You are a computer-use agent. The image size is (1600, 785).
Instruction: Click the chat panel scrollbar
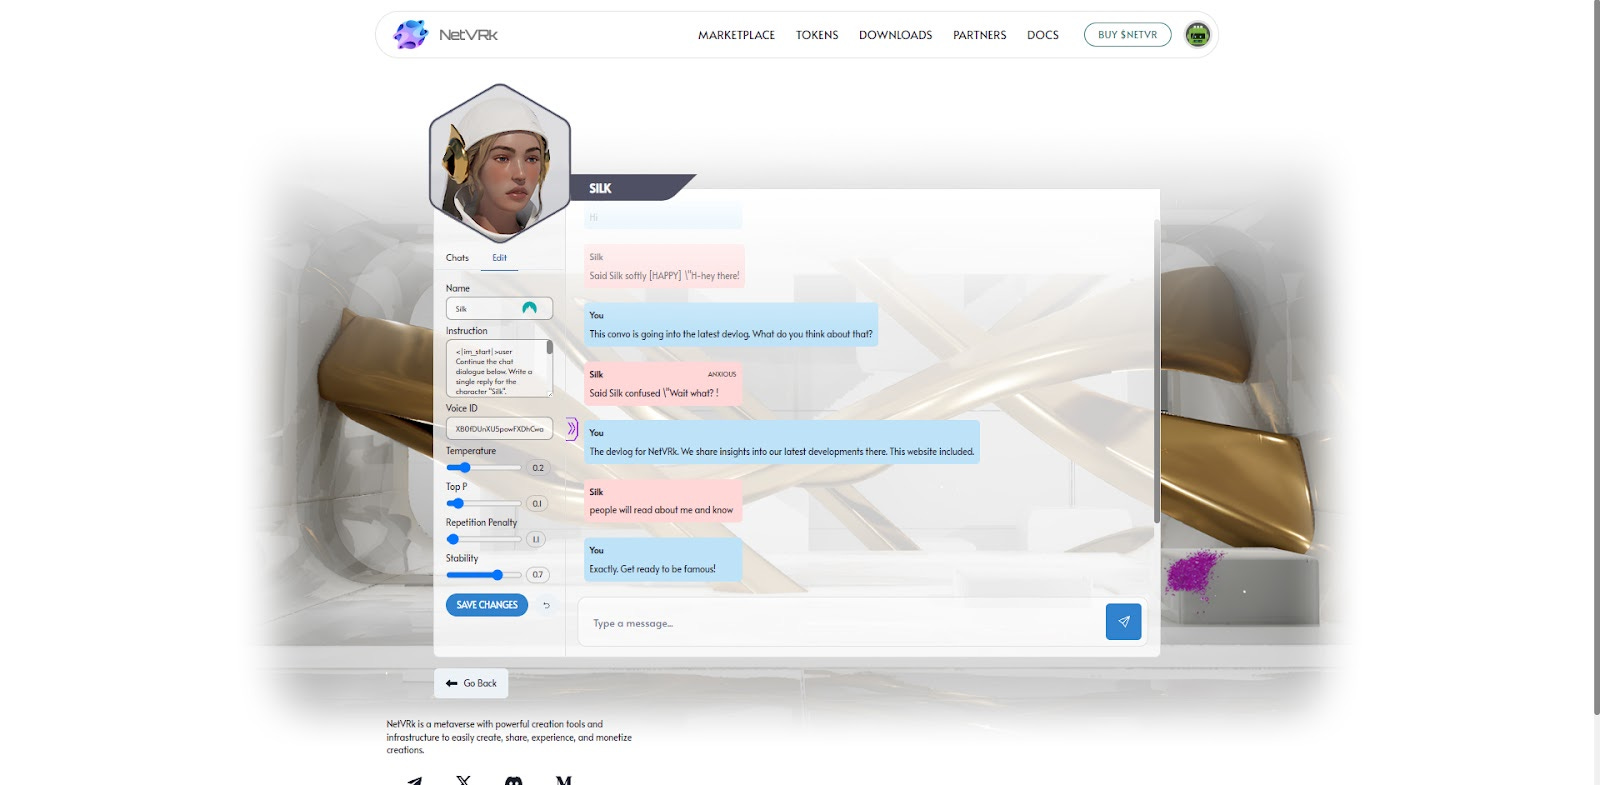(x=1157, y=370)
